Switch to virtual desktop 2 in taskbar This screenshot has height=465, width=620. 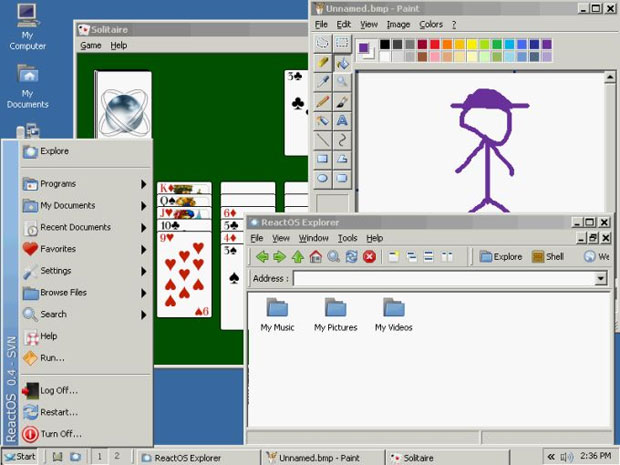pos(117,456)
